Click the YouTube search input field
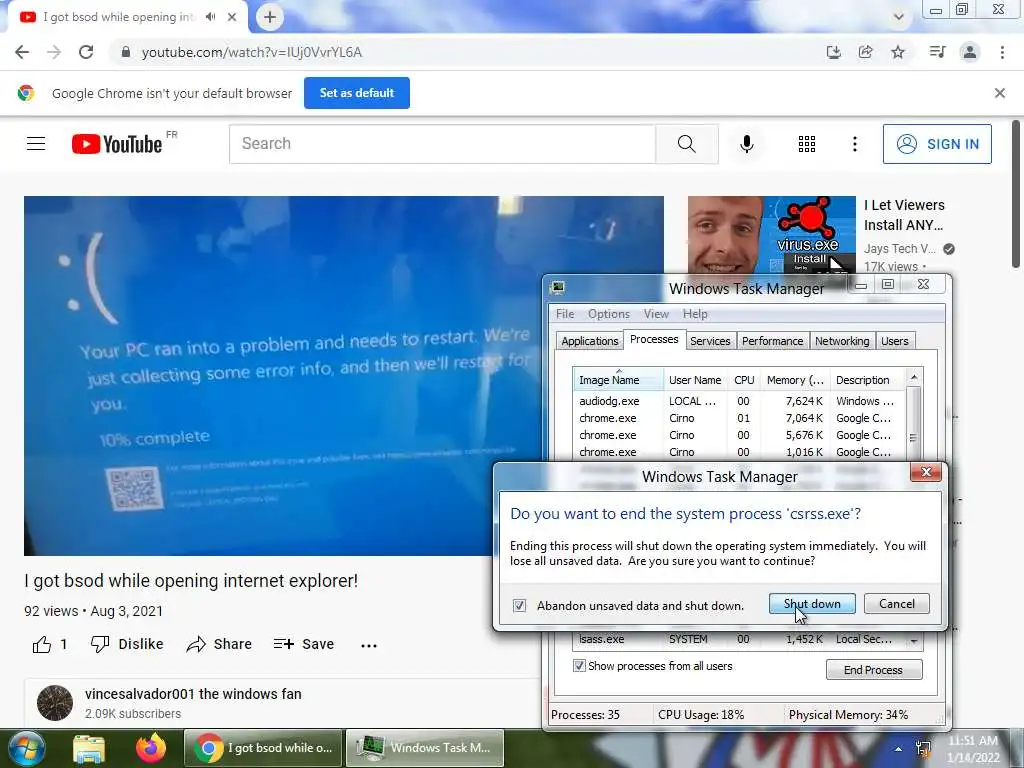Screen dimensions: 1024x768 442,144
